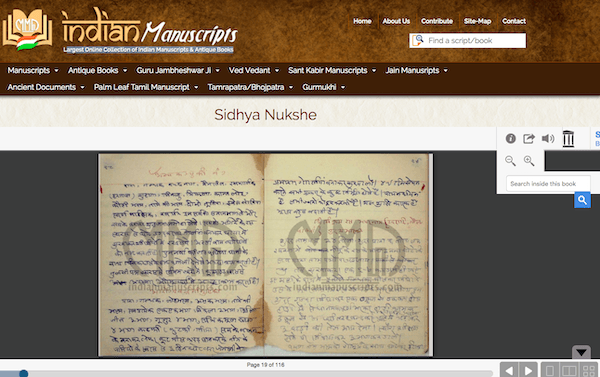The width and height of the screenshot is (600, 377).
Task: Click the page slider handle
Action: tap(24, 373)
